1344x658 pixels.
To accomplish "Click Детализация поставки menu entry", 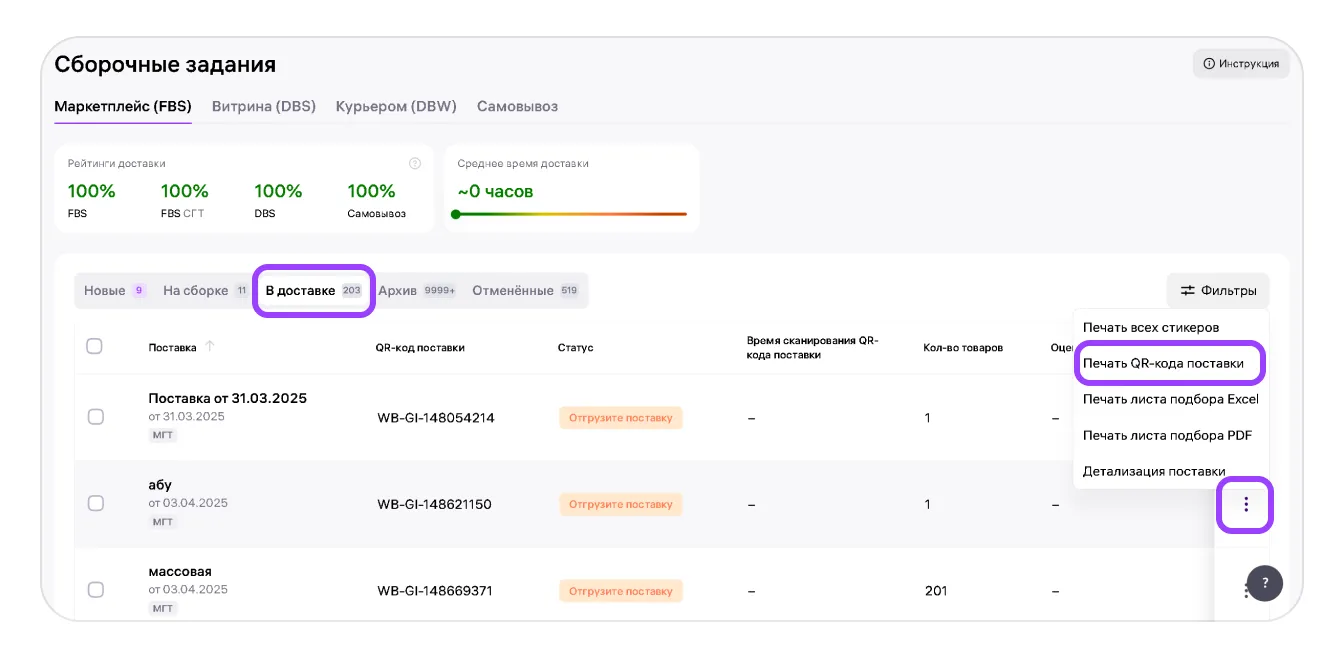I will click(x=1154, y=472).
